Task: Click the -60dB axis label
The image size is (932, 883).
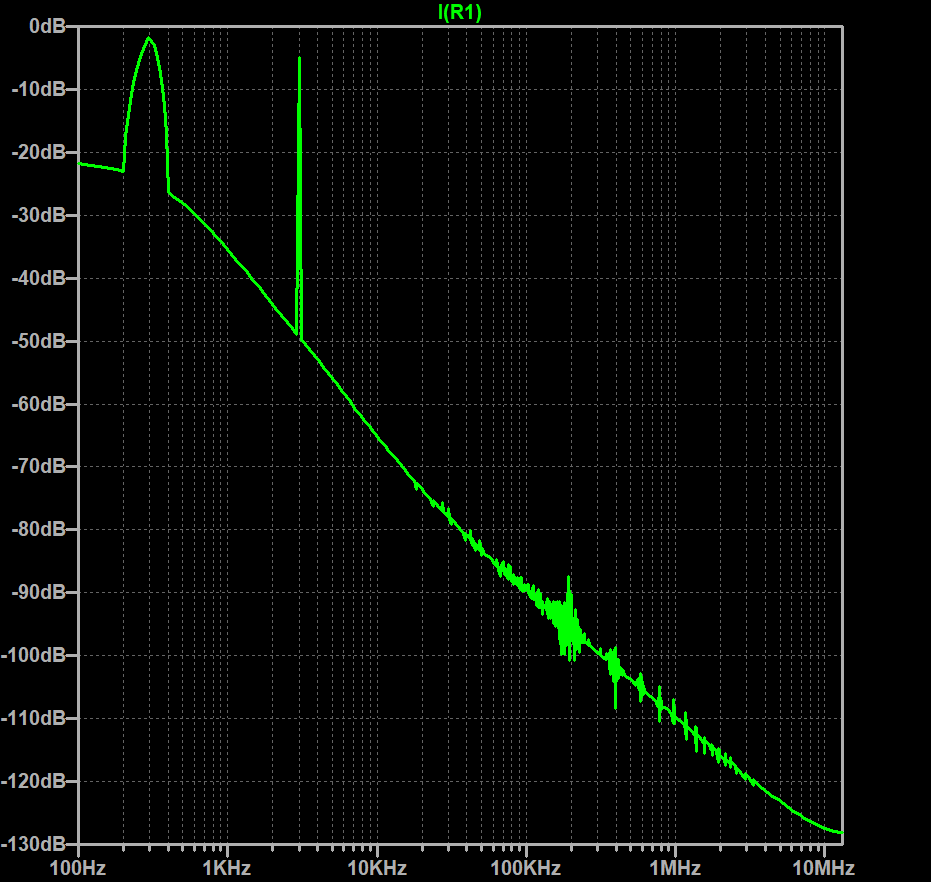Action: 39,404
